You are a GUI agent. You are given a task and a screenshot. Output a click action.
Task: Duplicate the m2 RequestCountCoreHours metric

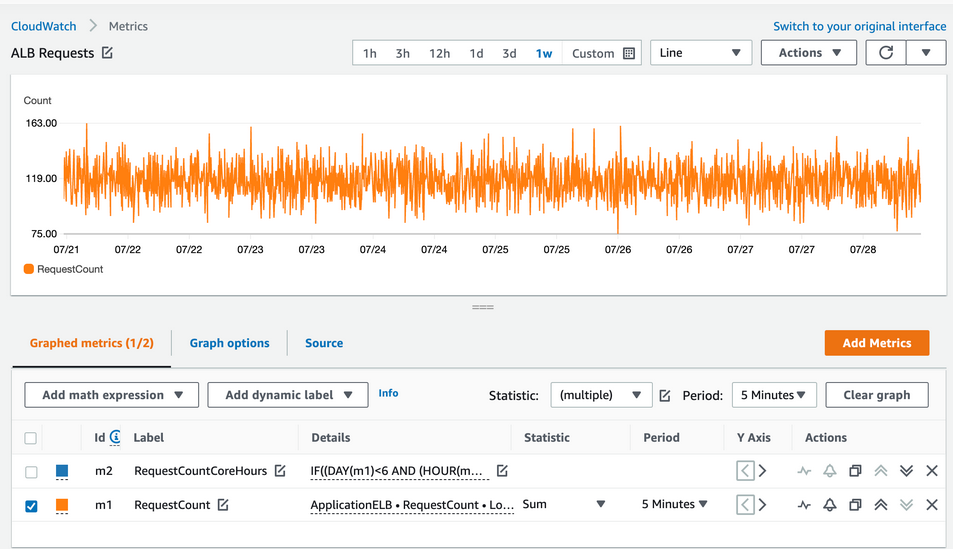click(x=855, y=471)
